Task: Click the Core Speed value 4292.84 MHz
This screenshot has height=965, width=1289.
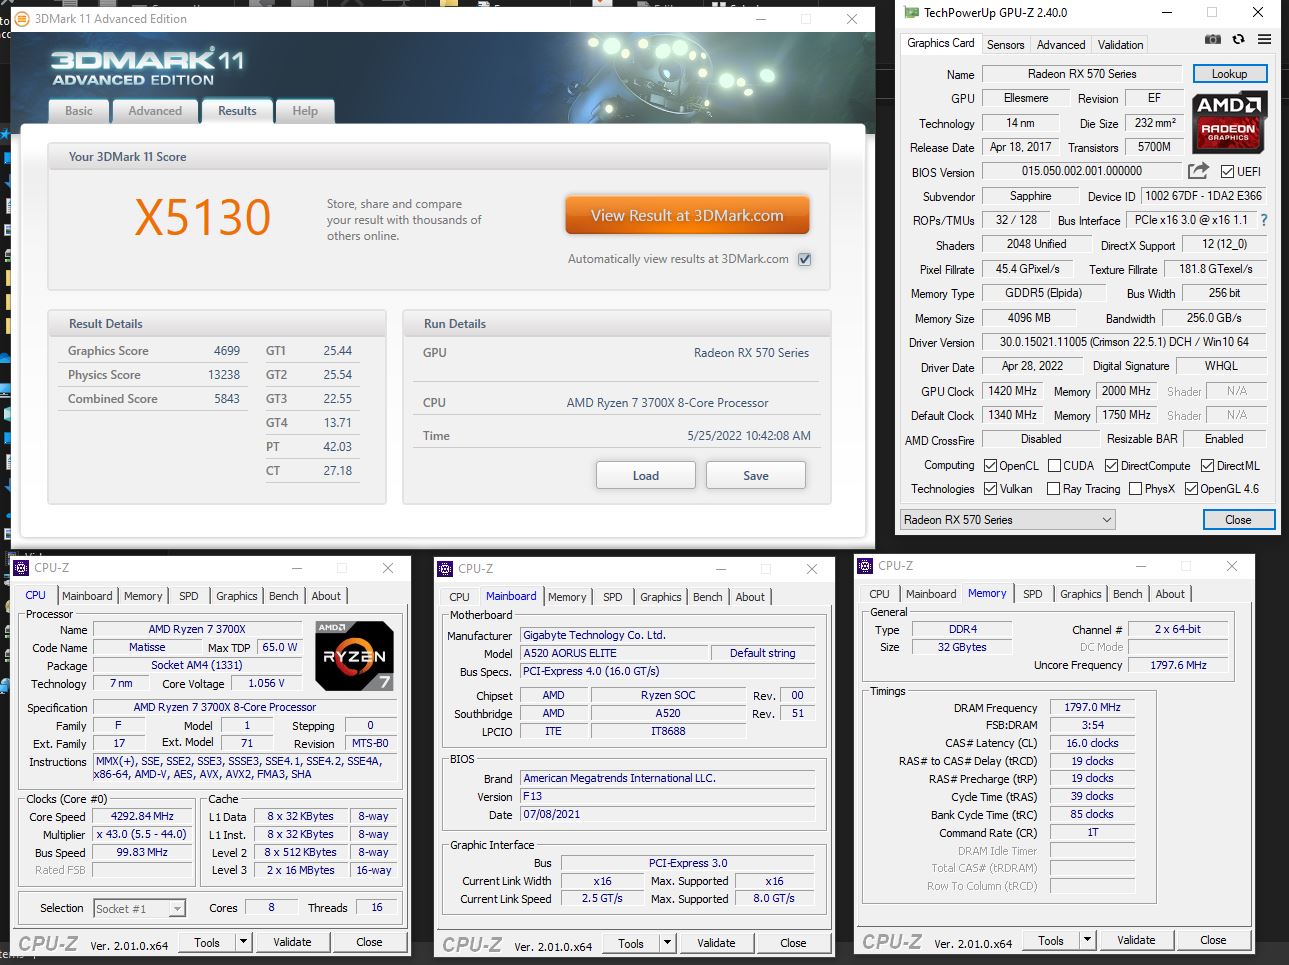Action: (x=142, y=817)
